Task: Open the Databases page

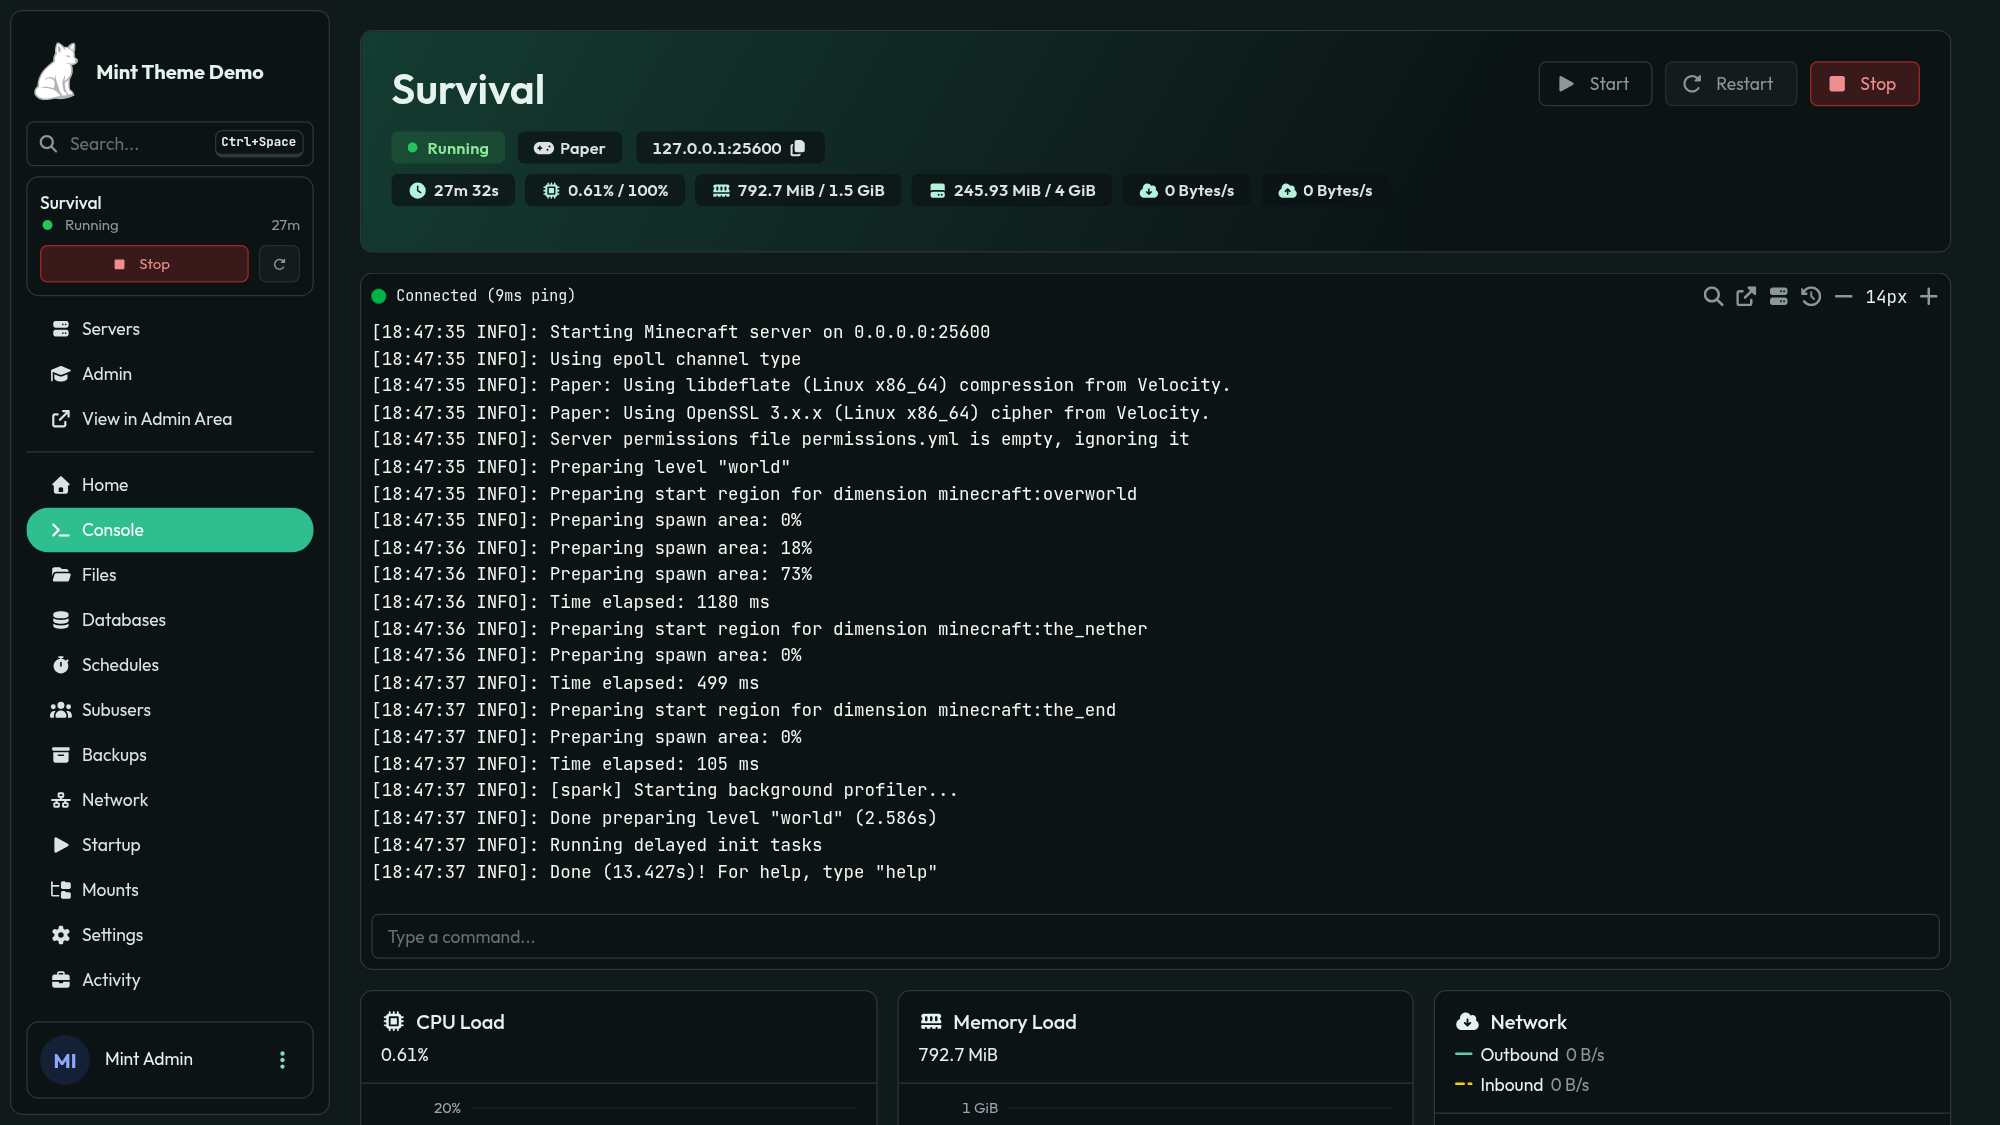Action: tap(169, 620)
